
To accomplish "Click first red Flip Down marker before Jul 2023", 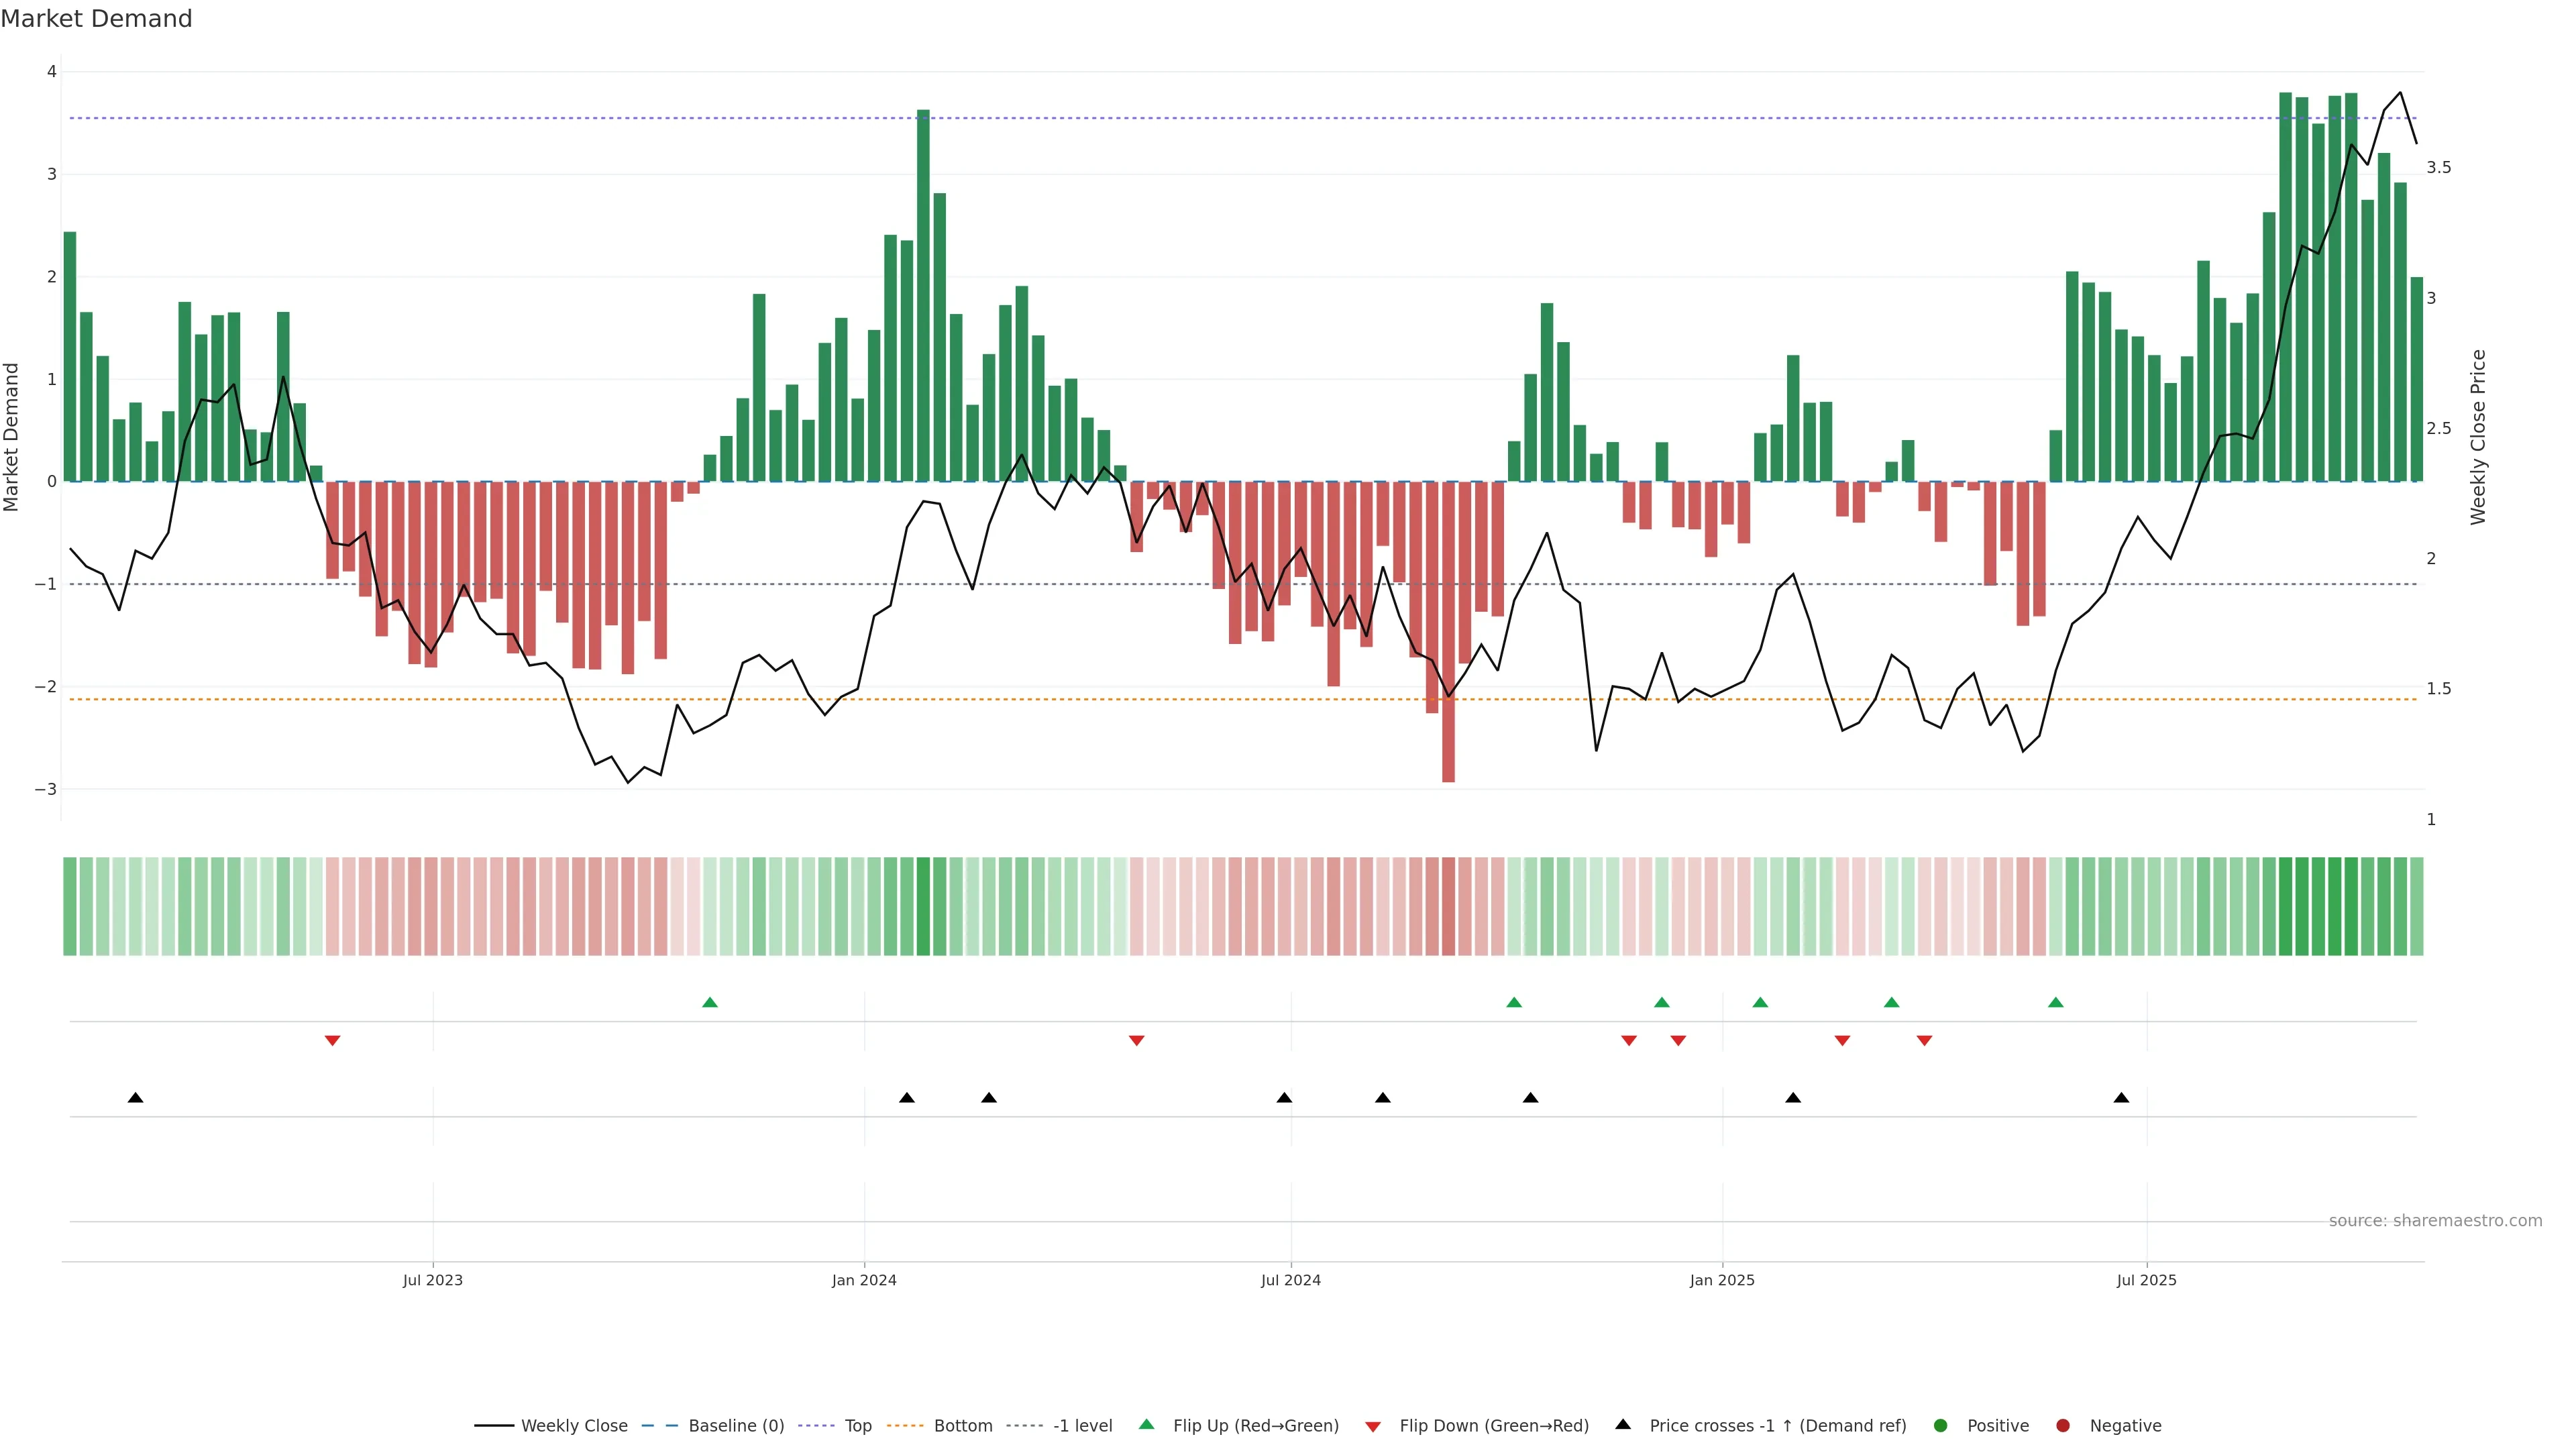I will 333,1041.
